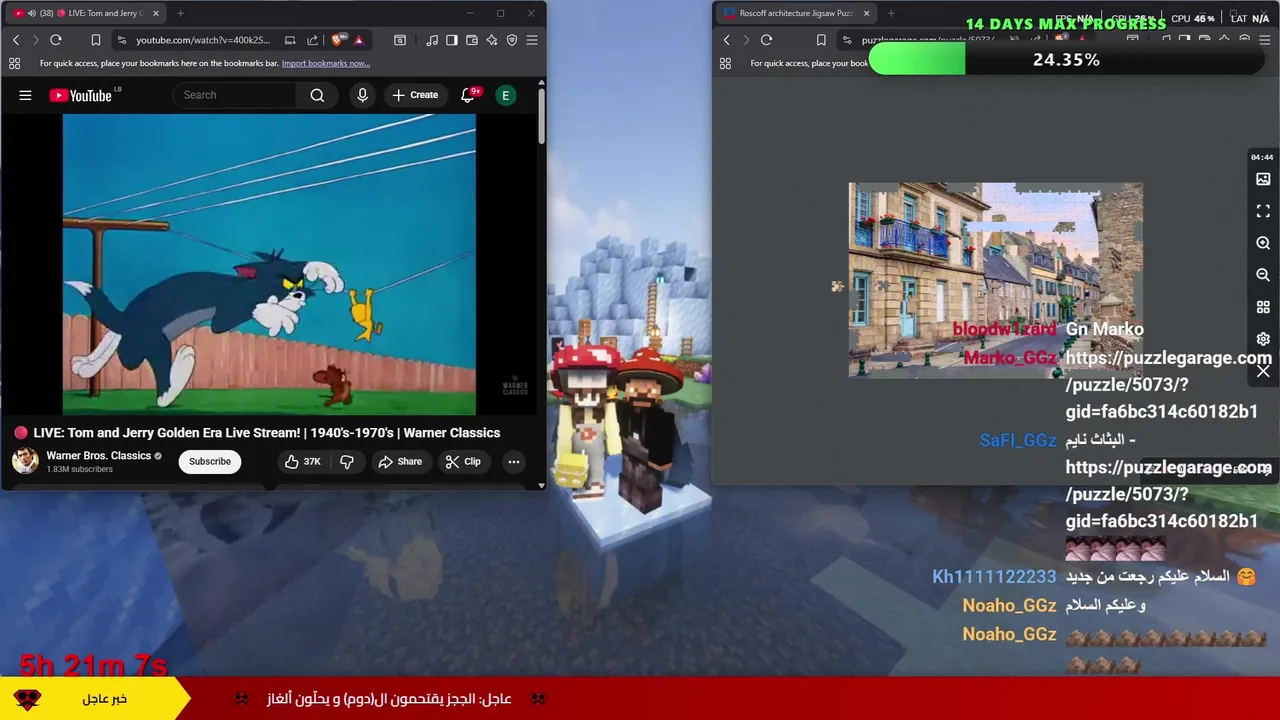Click the YouTube search magnifier button
The width and height of the screenshot is (1280, 720).
[x=317, y=95]
